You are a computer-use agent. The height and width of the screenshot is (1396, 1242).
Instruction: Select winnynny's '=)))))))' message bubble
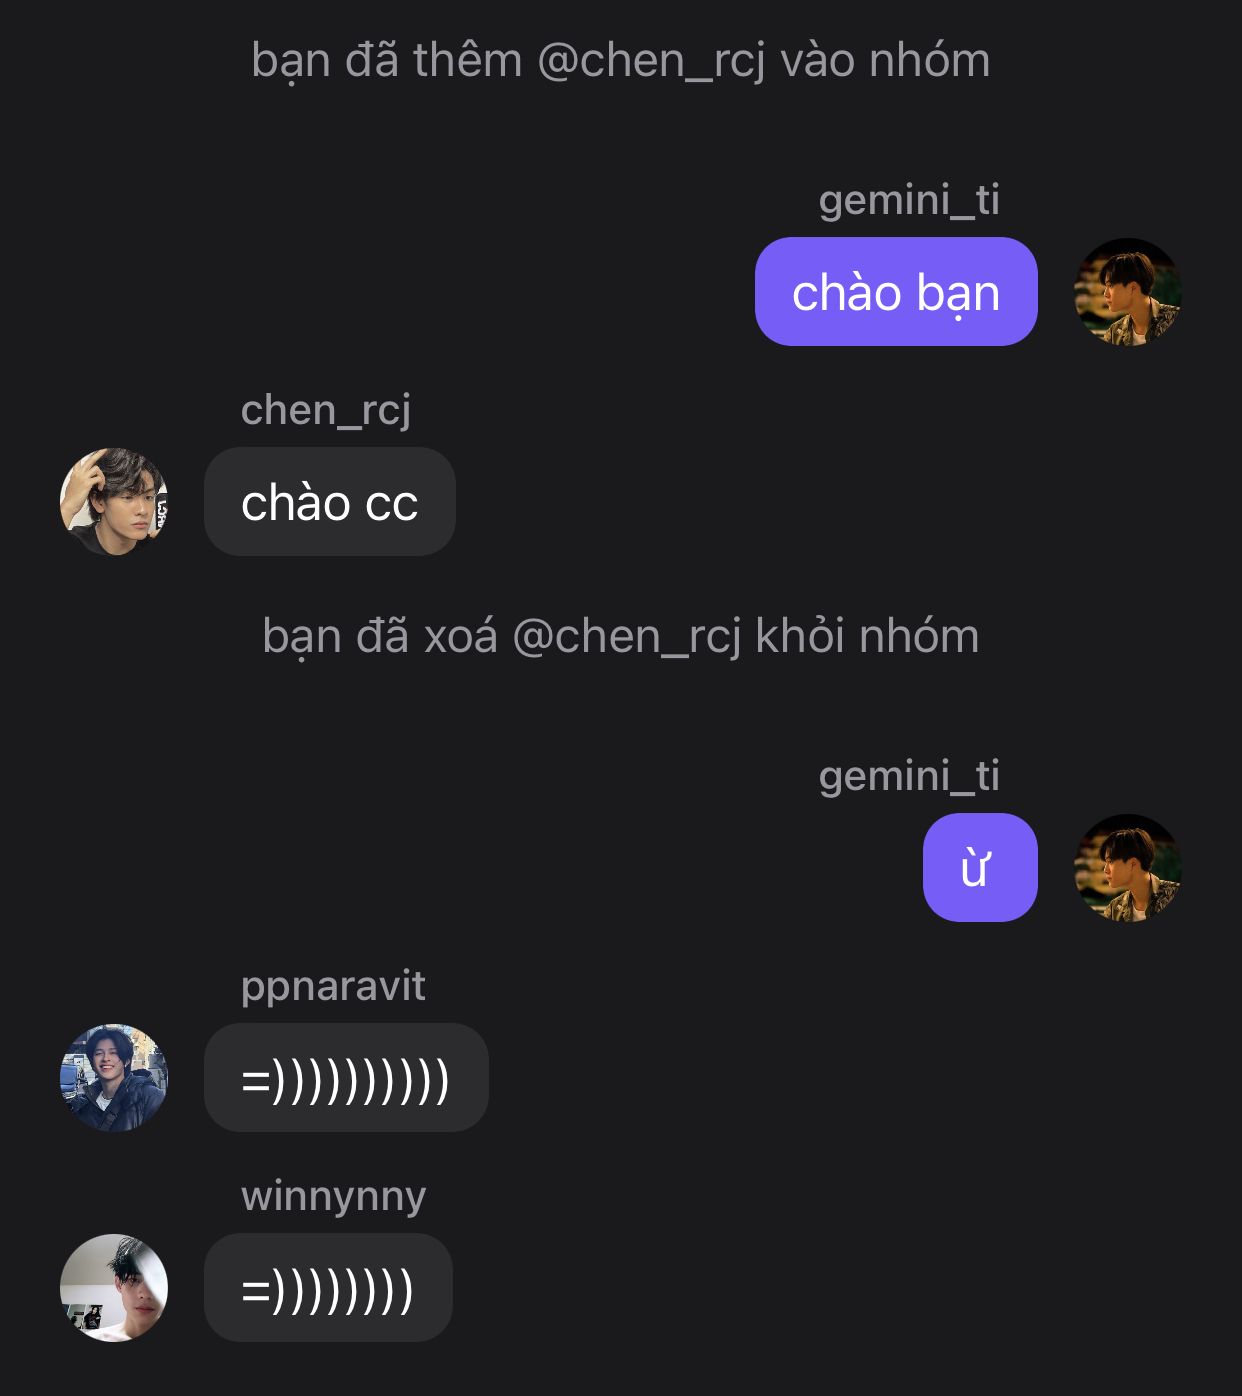tap(328, 1288)
